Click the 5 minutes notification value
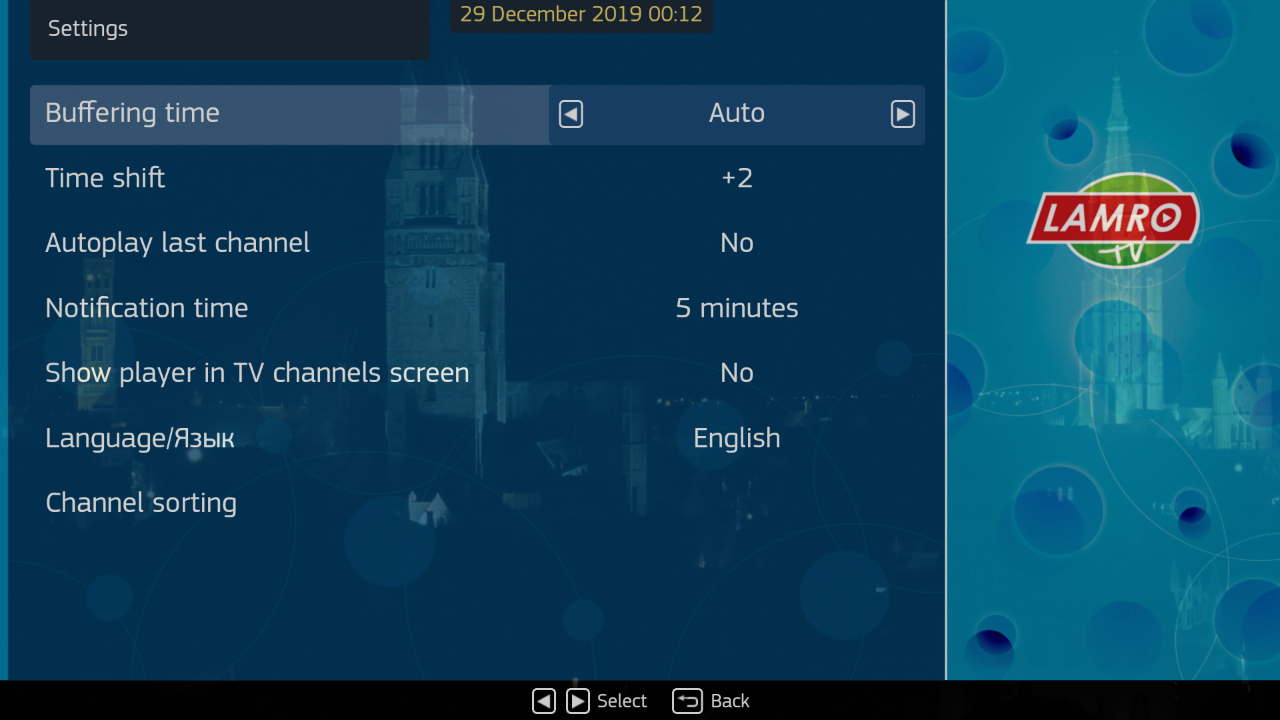Image resolution: width=1280 pixels, height=720 pixels. [x=737, y=308]
